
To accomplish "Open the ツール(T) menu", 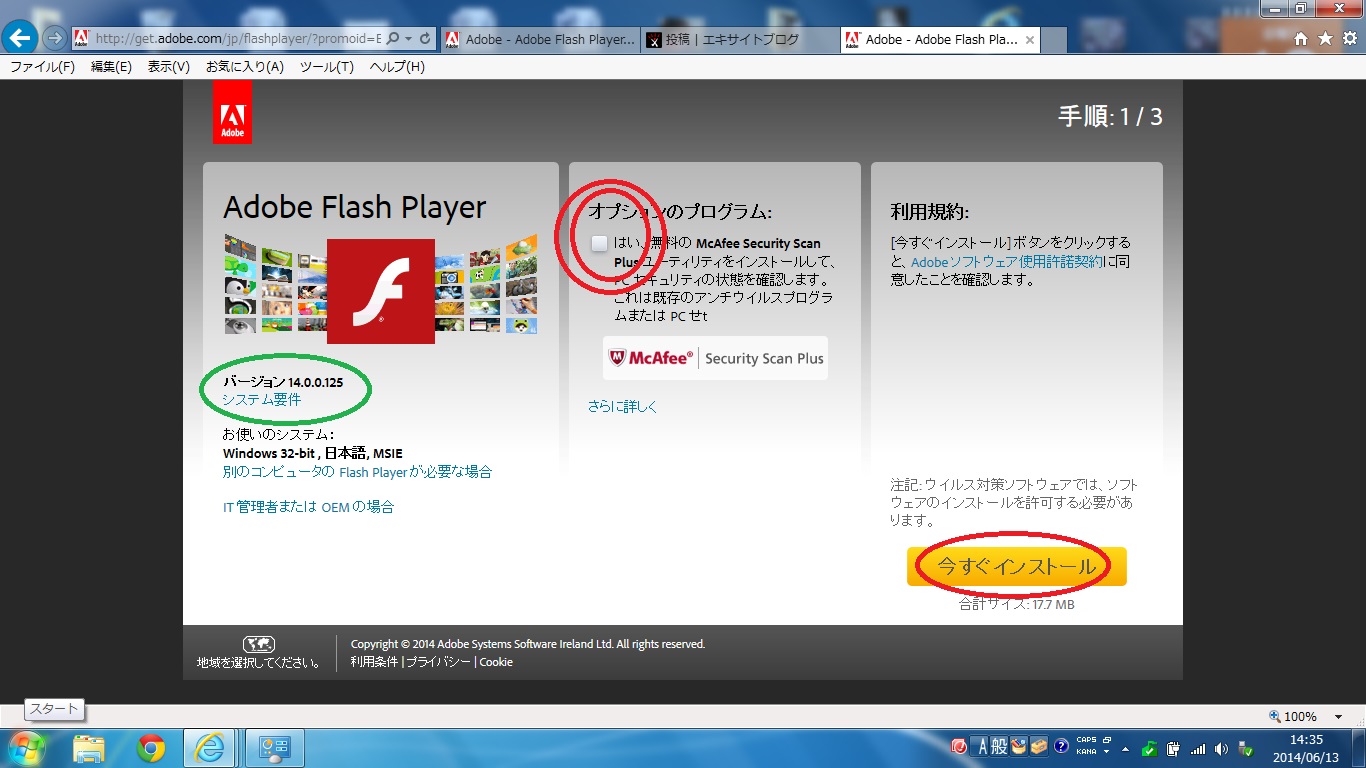I will [x=327, y=67].
